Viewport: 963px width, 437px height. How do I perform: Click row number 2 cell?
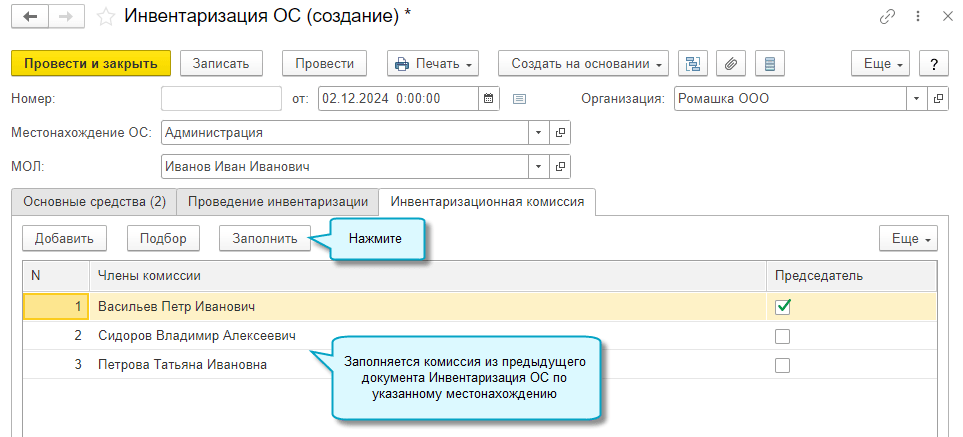57,336
